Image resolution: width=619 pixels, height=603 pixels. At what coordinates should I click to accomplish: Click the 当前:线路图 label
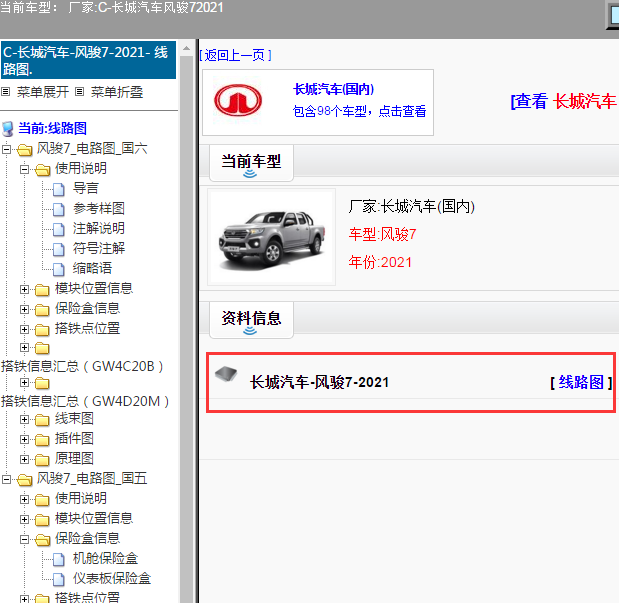(52, 128)
